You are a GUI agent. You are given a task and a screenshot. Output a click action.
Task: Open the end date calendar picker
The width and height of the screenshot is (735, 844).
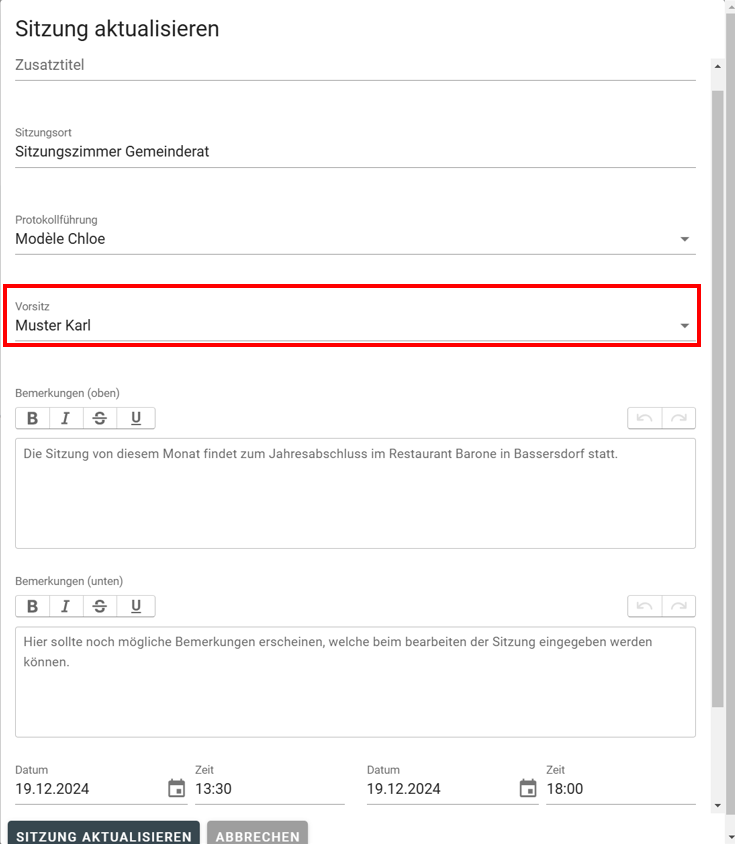528,788
